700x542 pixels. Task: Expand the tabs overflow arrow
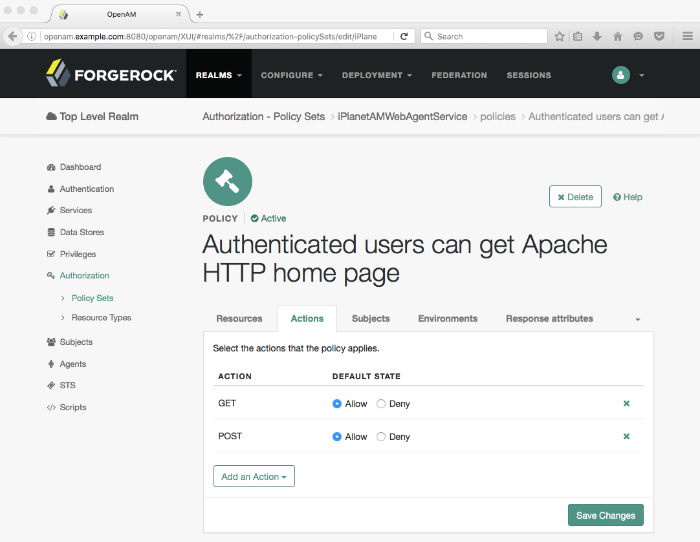(638, 319)
